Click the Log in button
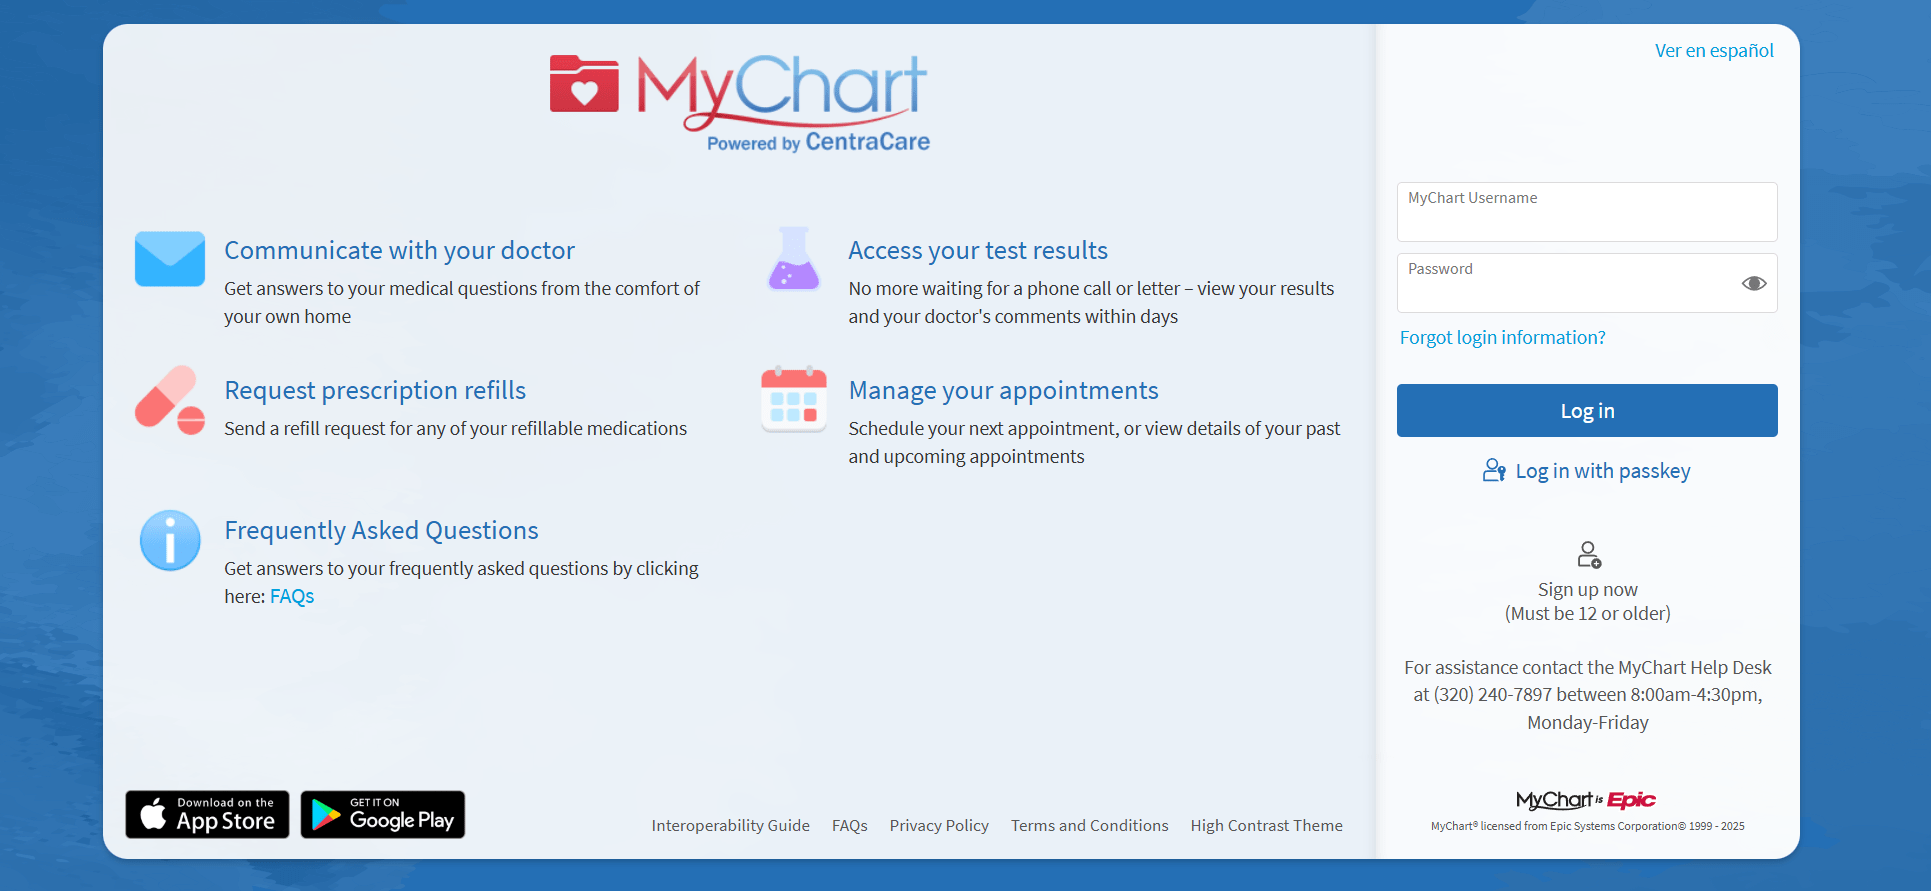 point(1587,410)
